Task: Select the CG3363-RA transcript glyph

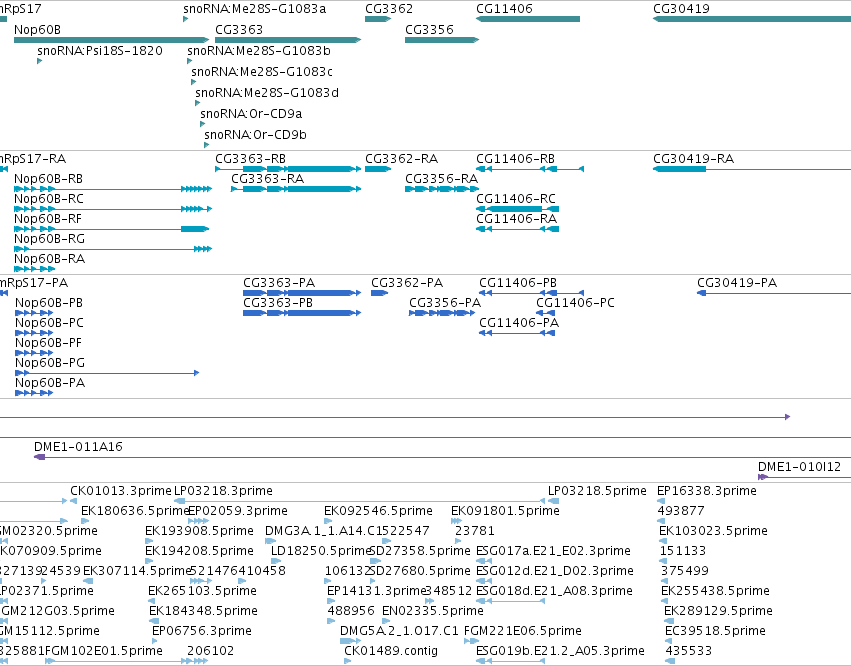Action: click(x=296, y=189)
